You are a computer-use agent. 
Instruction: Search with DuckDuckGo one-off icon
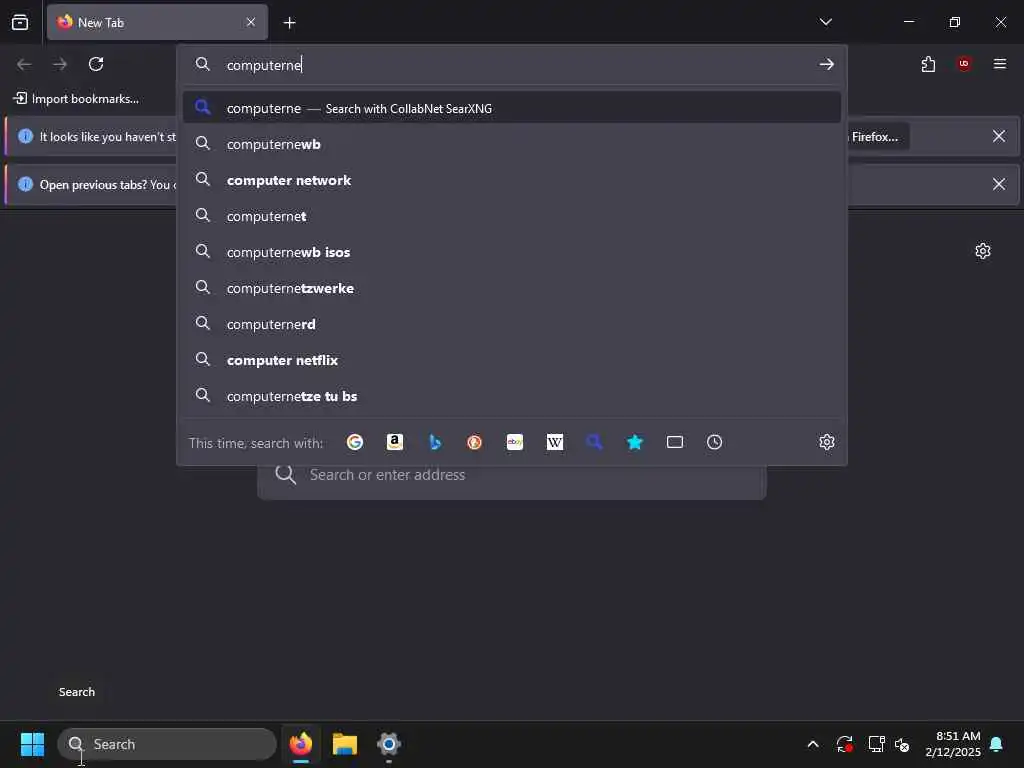click(x=475, y=442)
